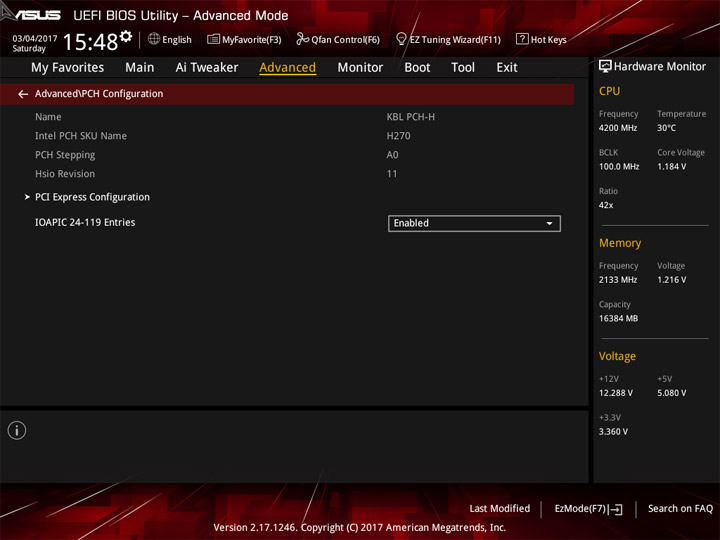Click the info icon in help panel

[17, 430]
